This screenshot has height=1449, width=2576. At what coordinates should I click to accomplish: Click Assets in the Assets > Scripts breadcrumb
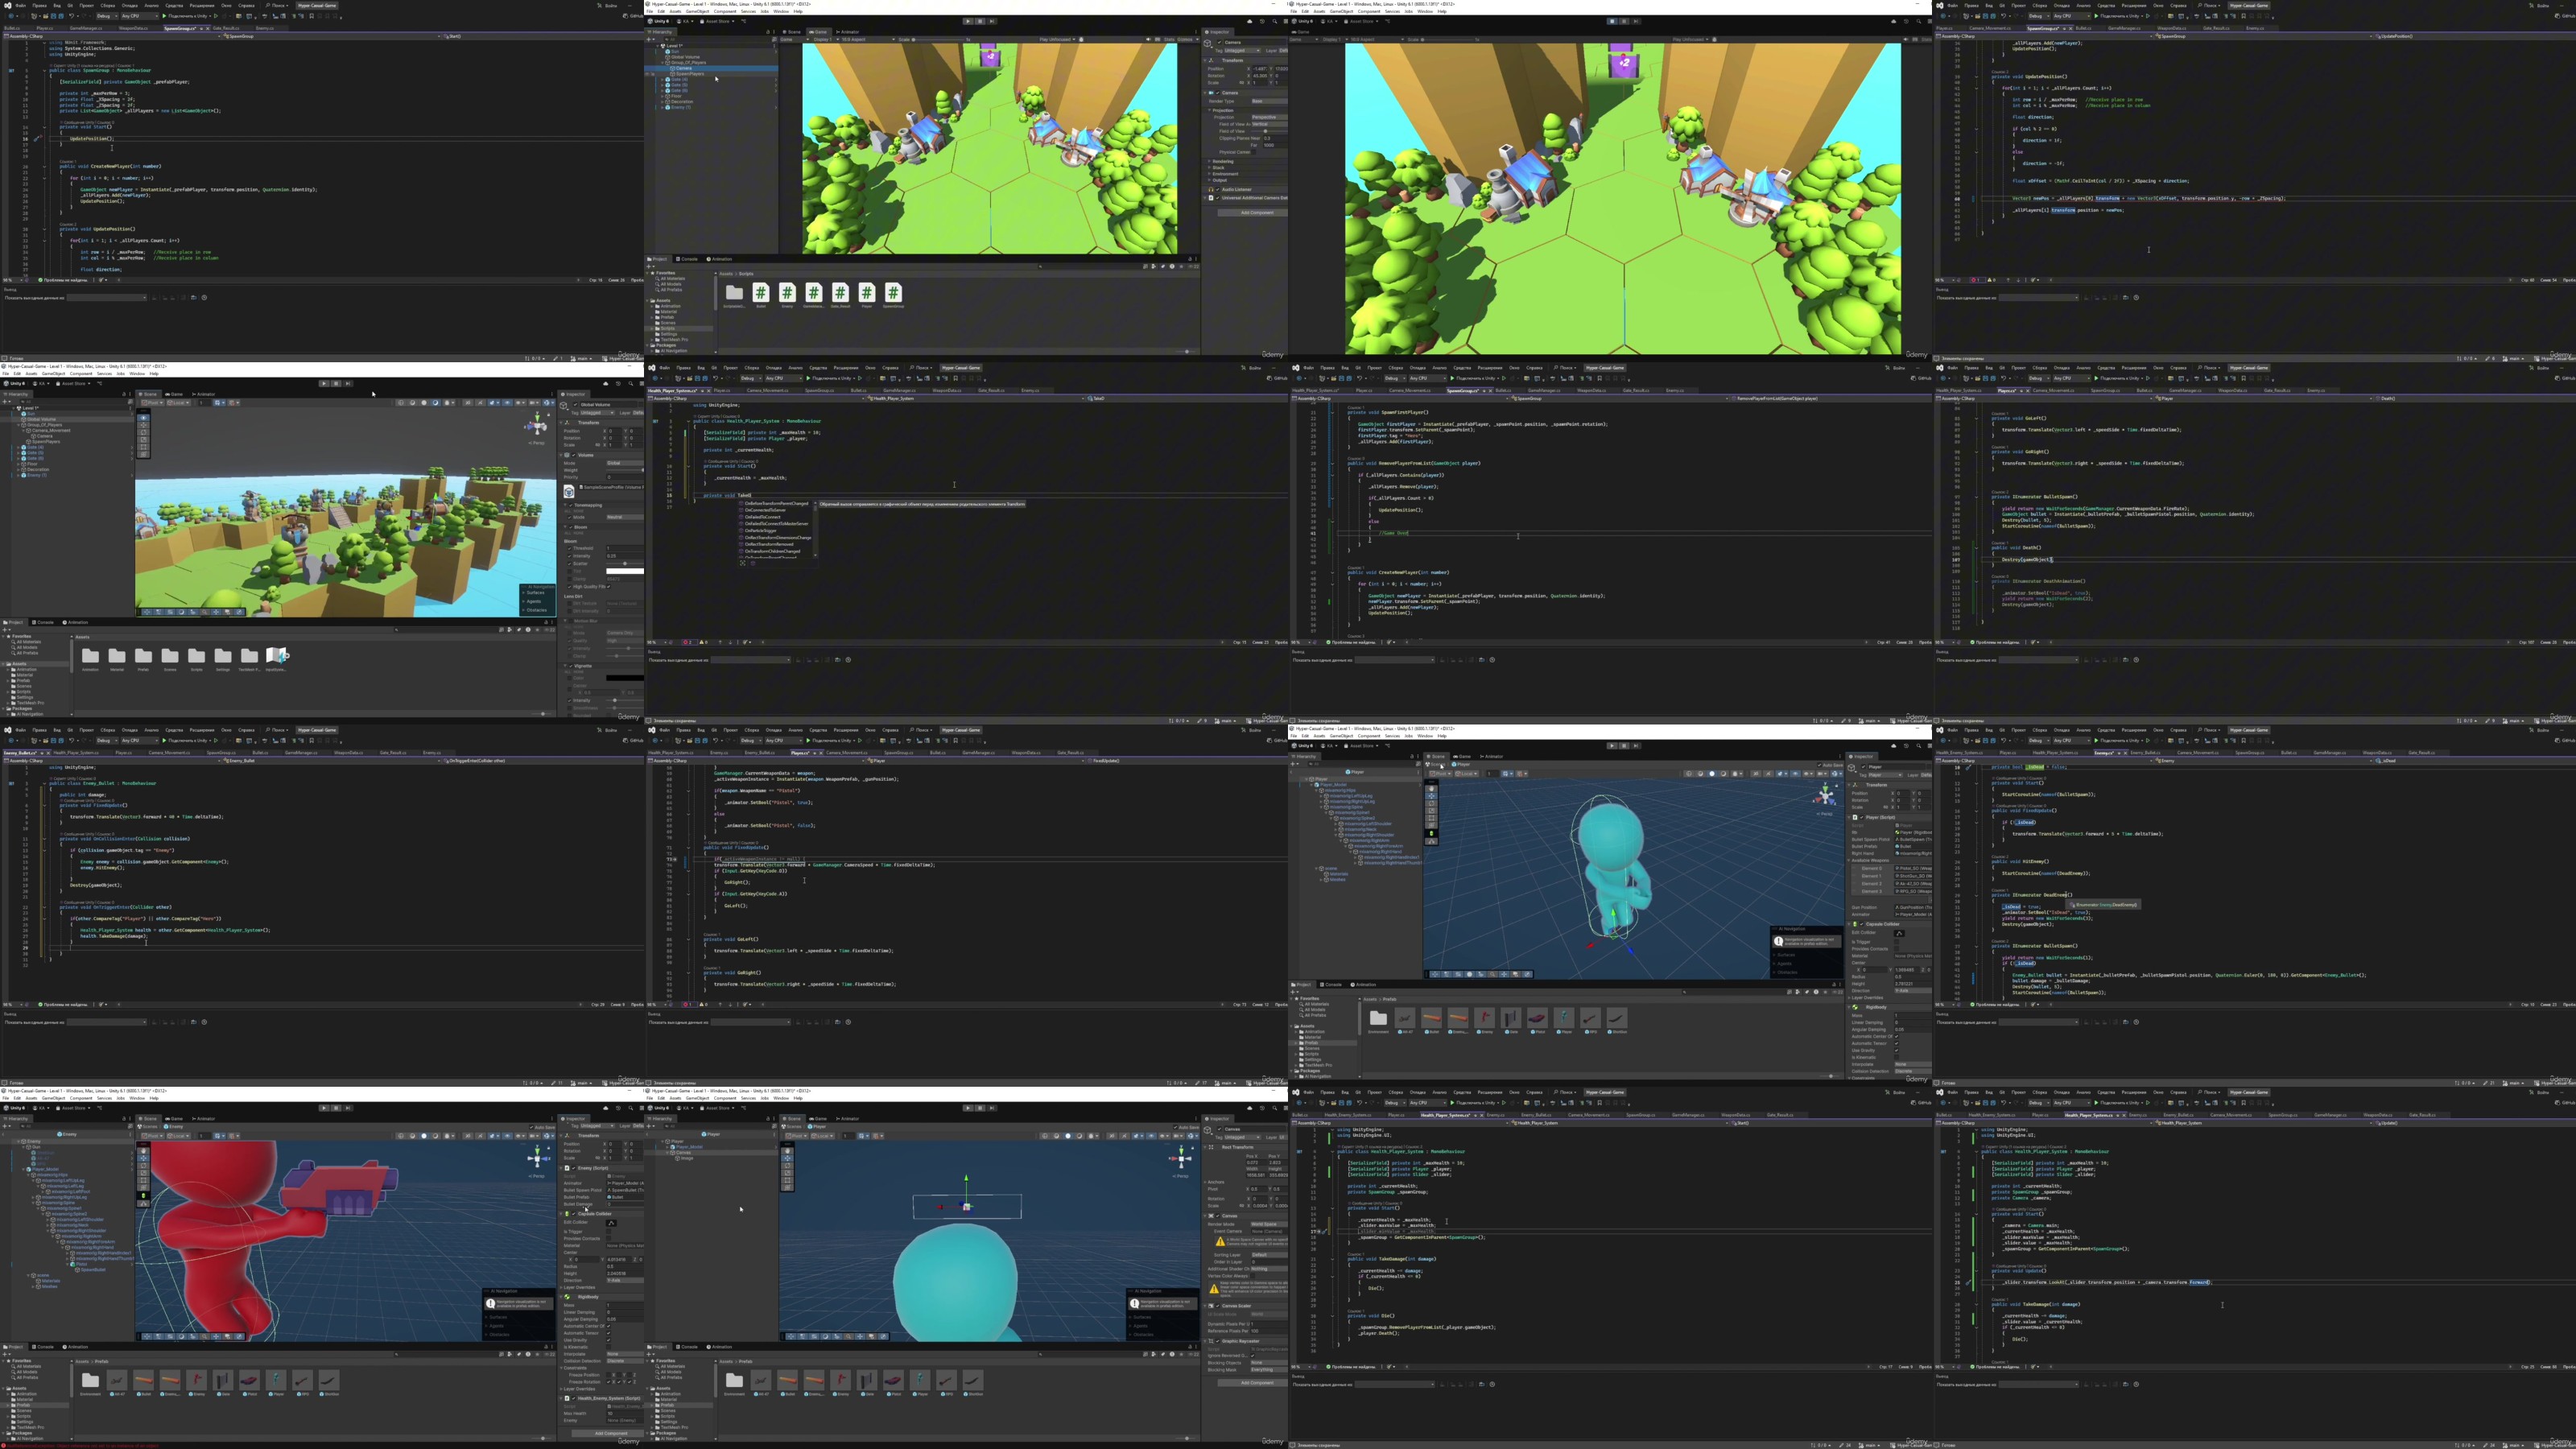pyautogui.click(x=725, y=273)
